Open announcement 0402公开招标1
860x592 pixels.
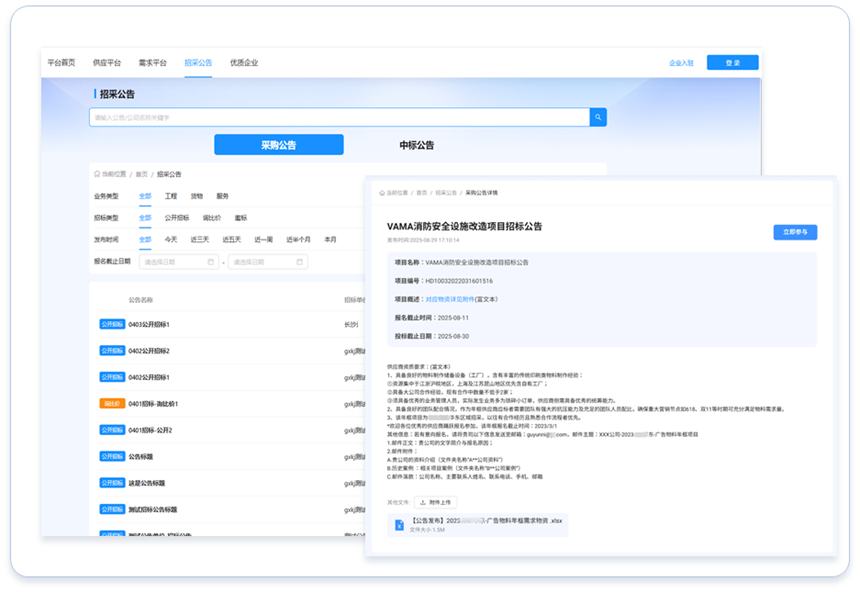coord(149,377)
